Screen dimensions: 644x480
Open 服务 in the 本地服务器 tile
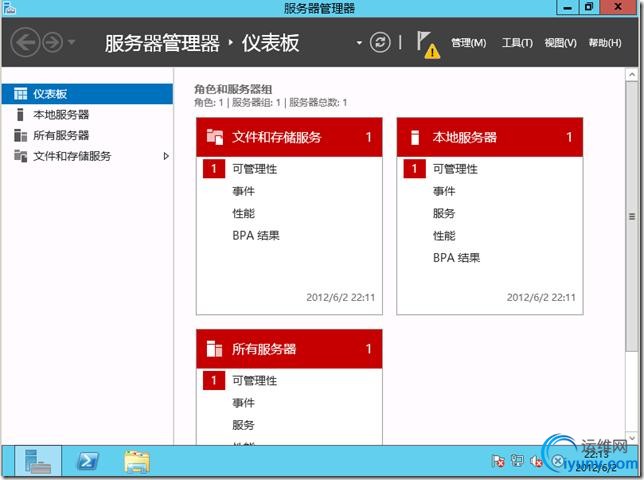444,213
